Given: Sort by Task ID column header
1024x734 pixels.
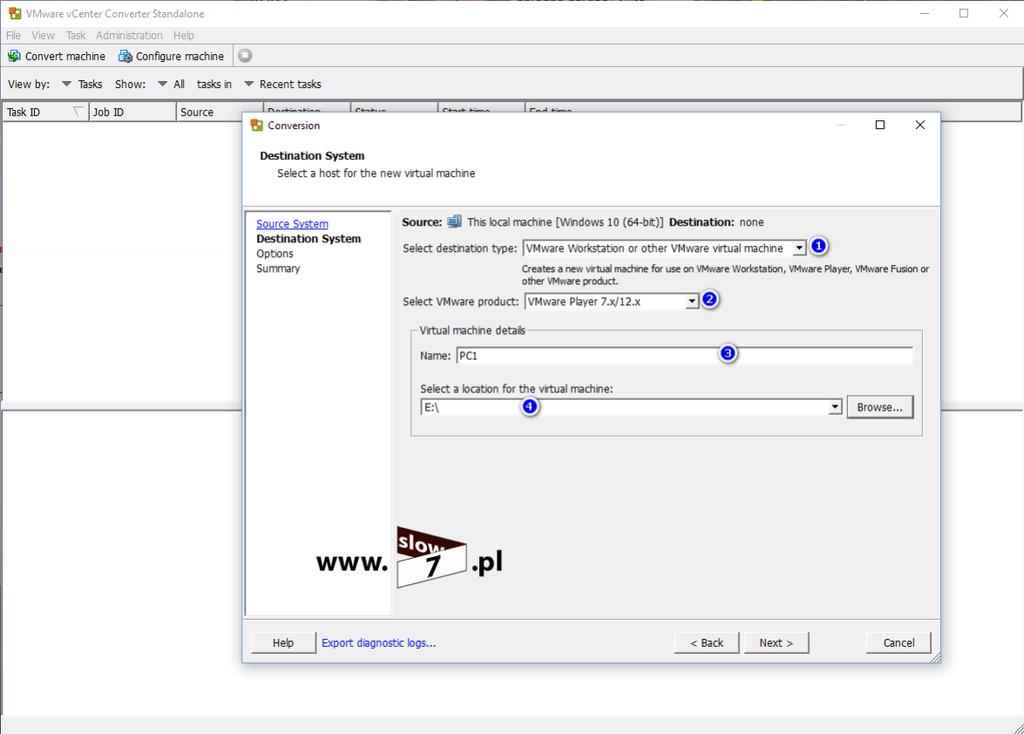Looking at the screenshot, I should coord(44,112).
